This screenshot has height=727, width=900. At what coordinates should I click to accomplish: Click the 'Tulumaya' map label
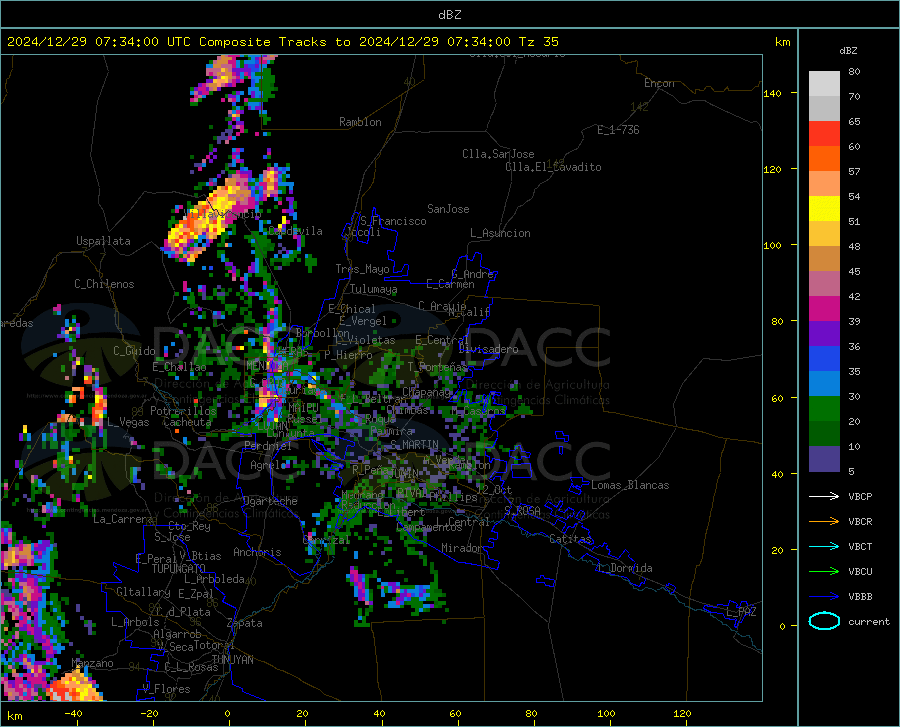tap(373, 289)
